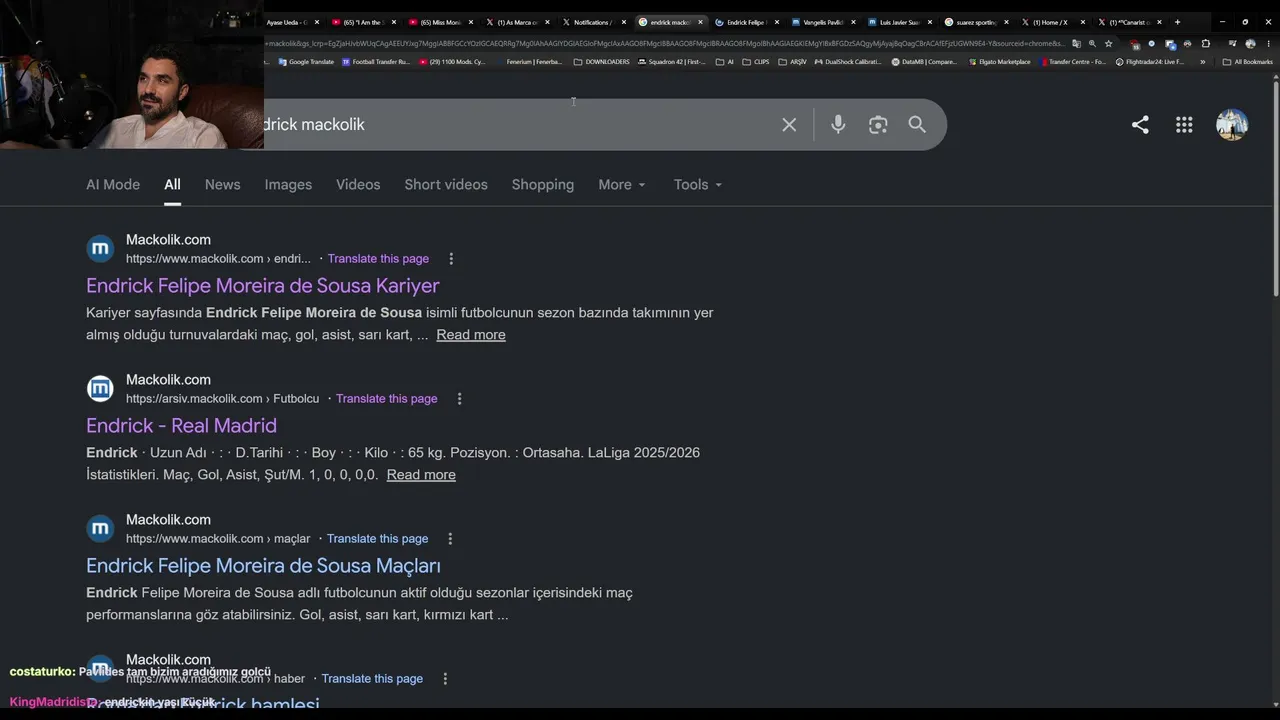Image resolution: width=1280 pixels, height=720 pixels.
Task: Close the 'suarez sporting' browser tab
Action: pos(1006,22)
